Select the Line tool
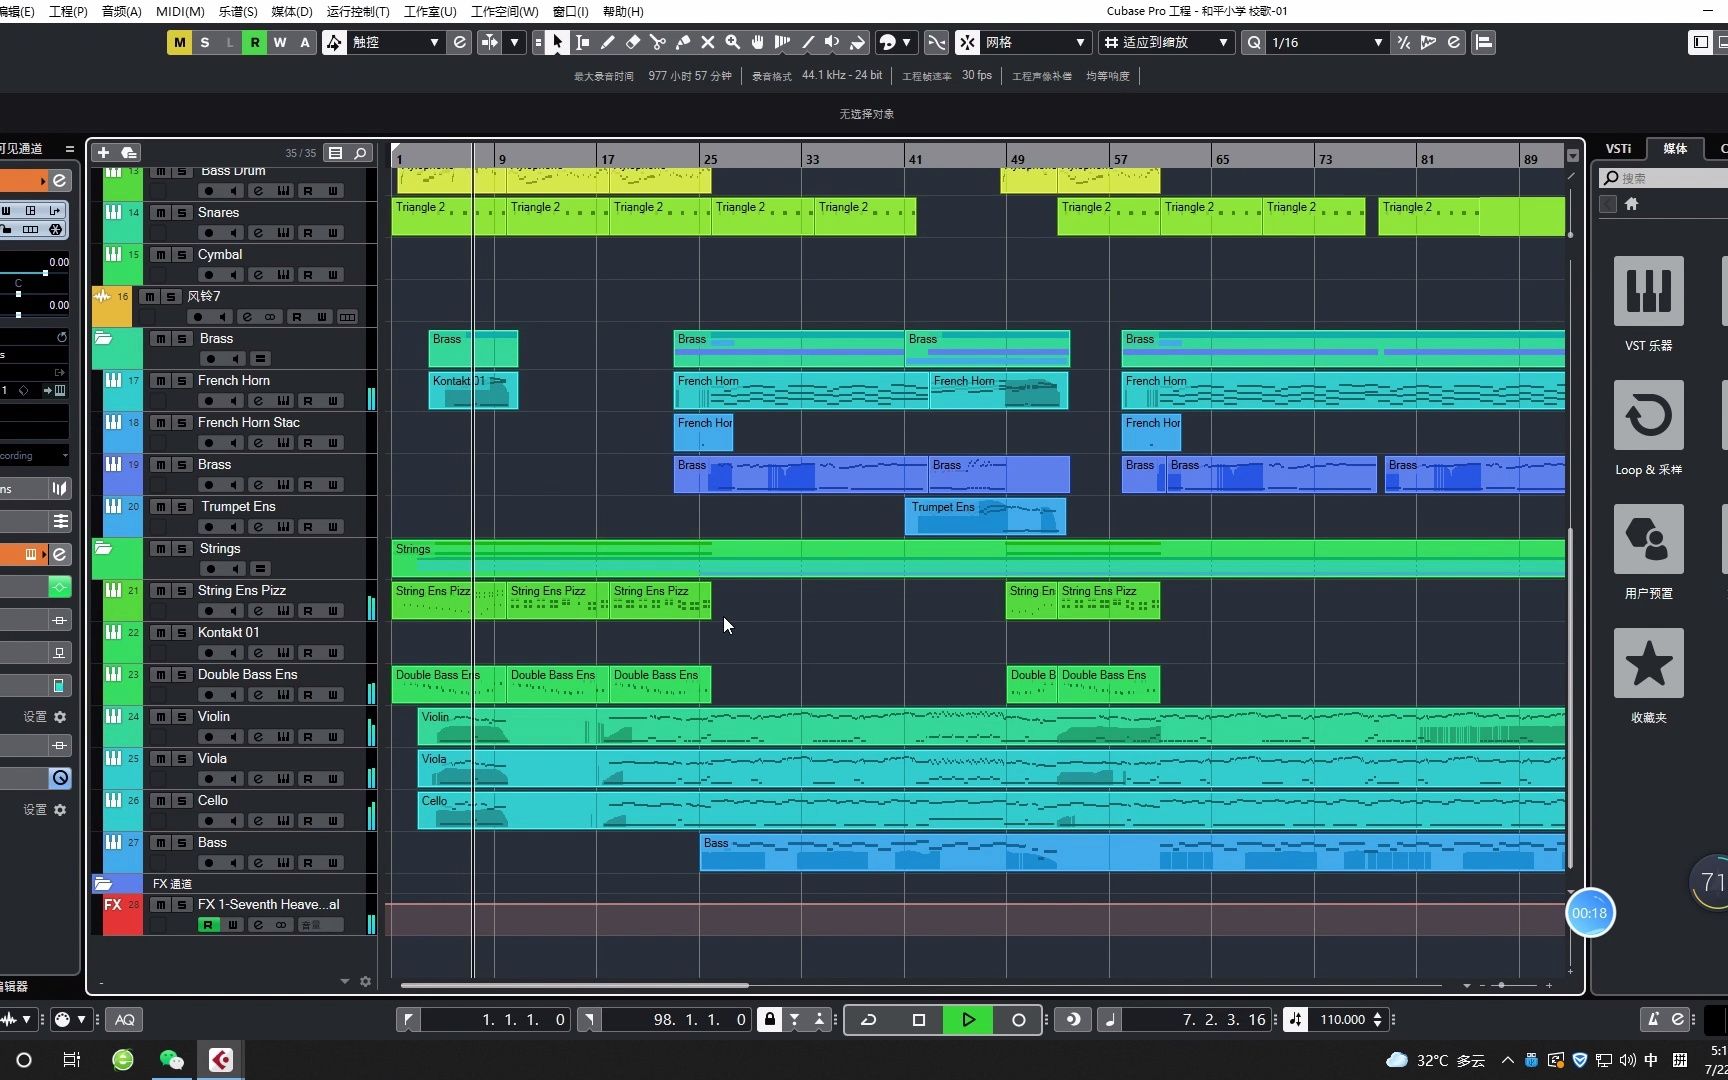This screenshot has width=1728, height=1080. (x=808, y=42)
